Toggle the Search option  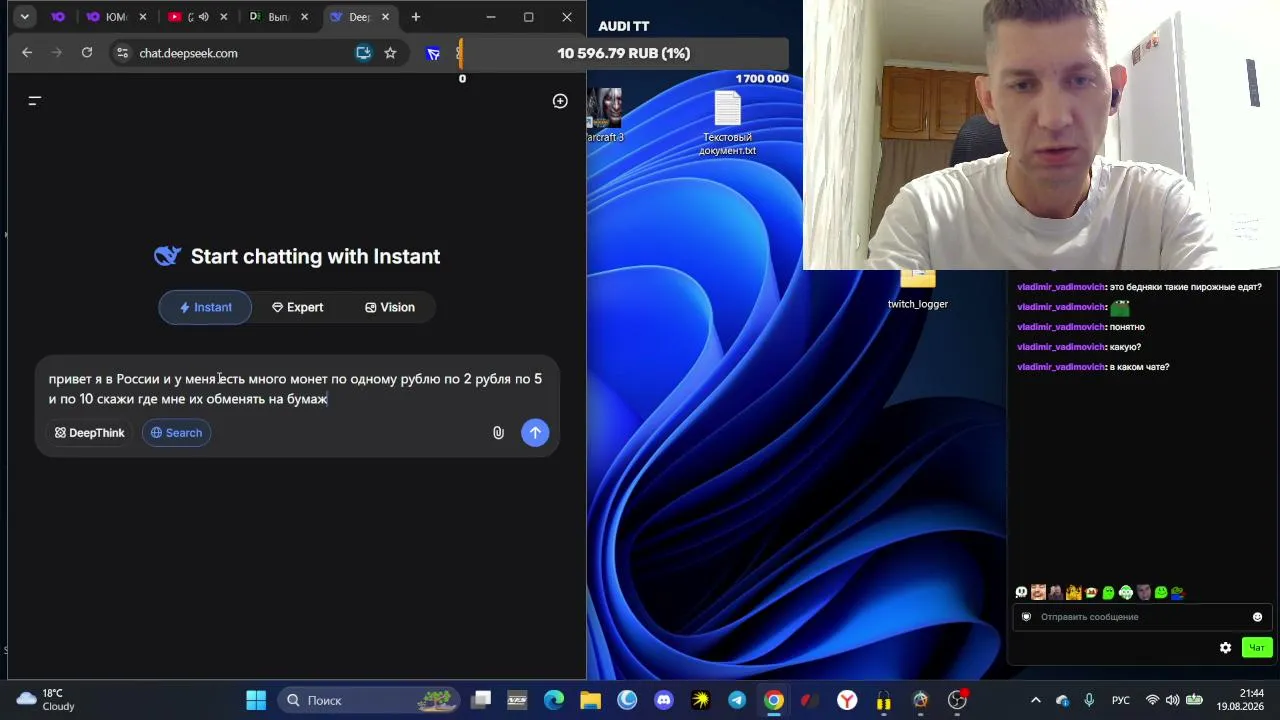(x=176, y=433)
